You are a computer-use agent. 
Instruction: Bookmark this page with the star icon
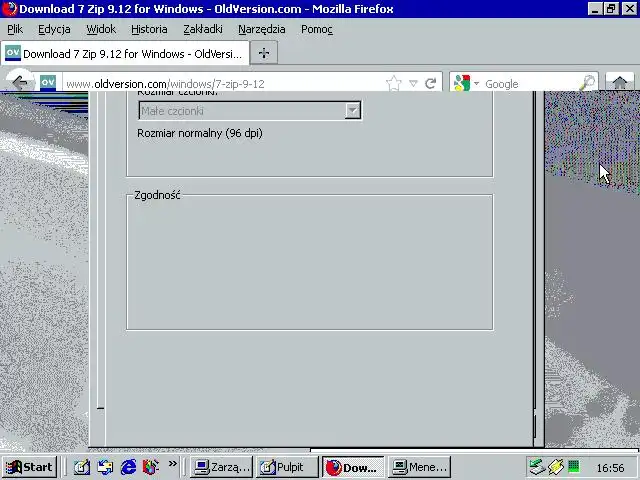click(x=393, y=83)
